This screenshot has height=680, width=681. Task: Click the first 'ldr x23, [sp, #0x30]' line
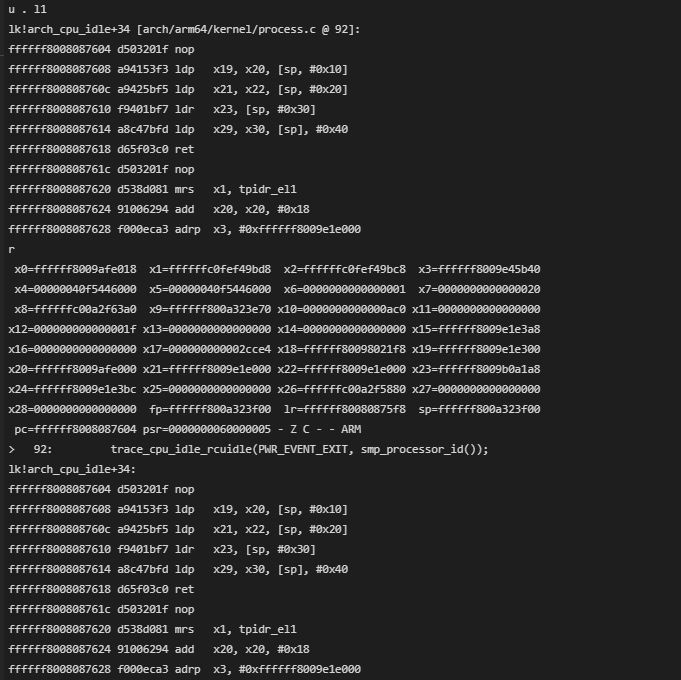[x=162, y=109]
